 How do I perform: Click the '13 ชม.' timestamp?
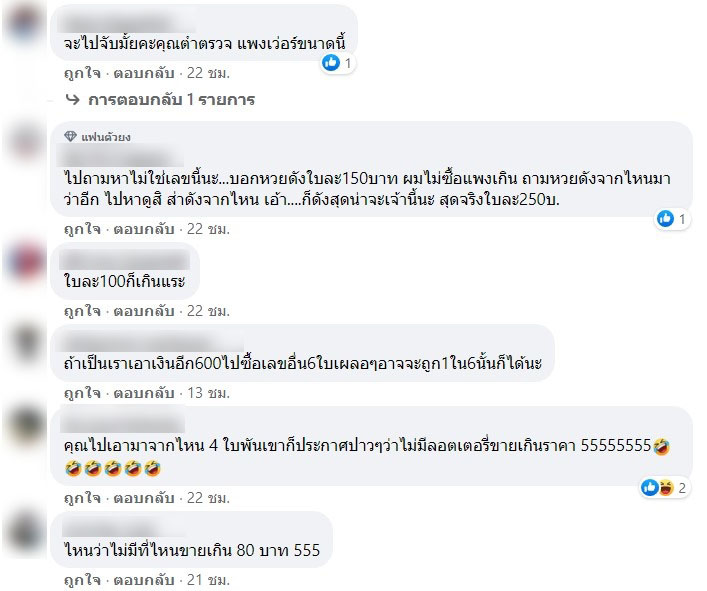click(208, 393)
